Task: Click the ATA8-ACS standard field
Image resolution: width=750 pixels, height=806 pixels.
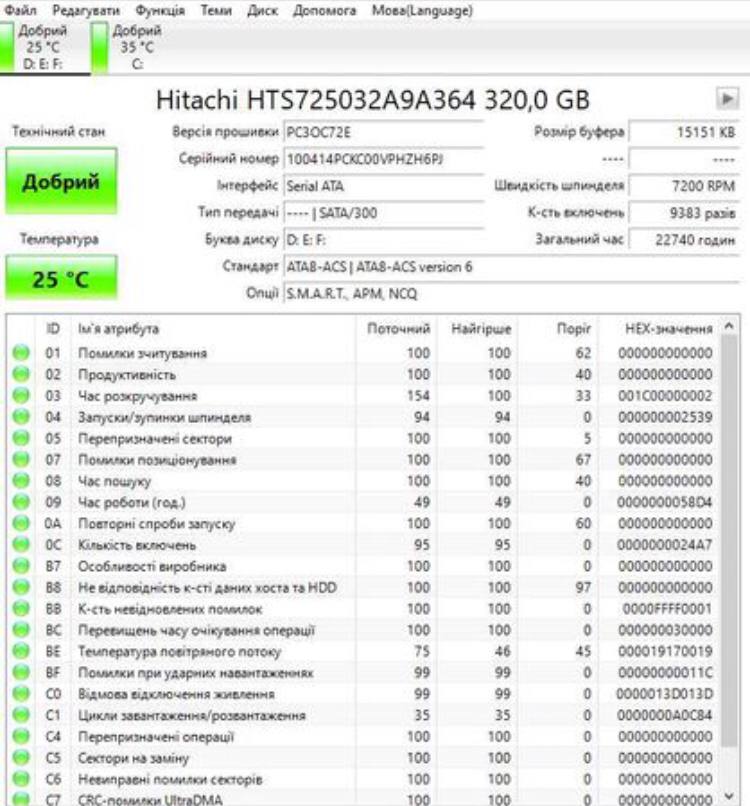Action: click(x=511, y=267)
